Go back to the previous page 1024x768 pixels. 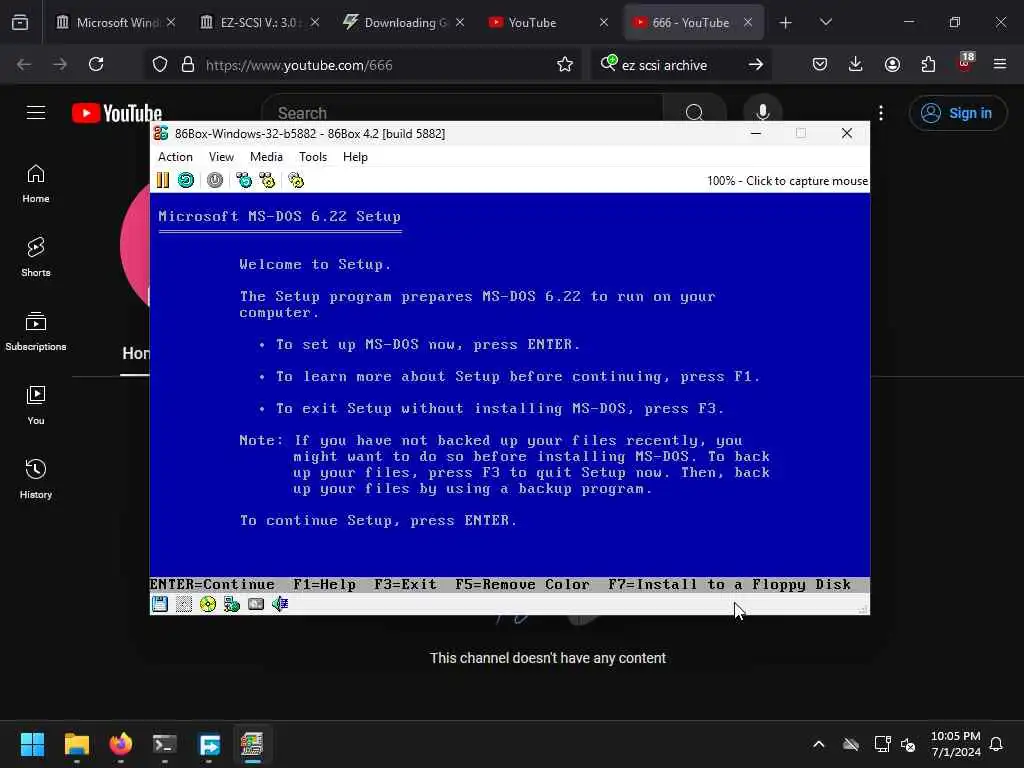pos(24,64)
